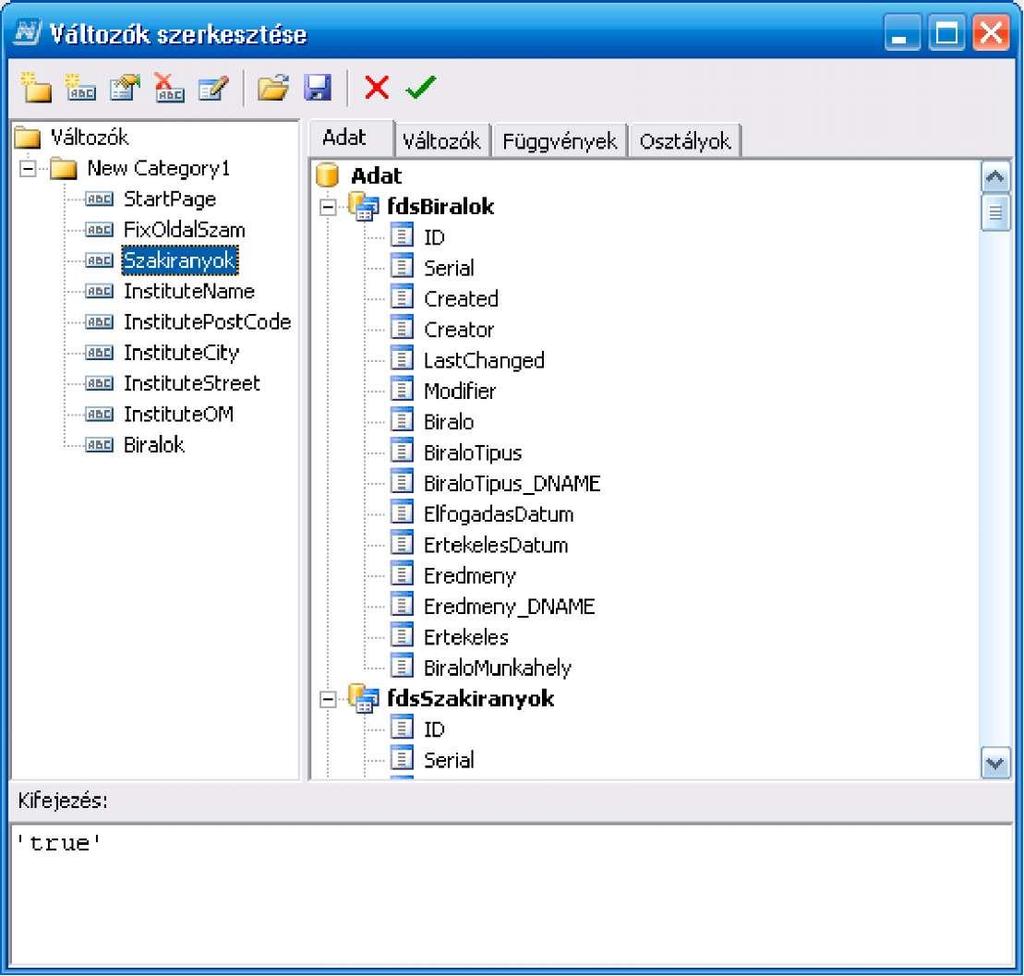Viewport: 1024px width, 976px height.
Task: Click the ABC icon beside Biralok
Action: pos(99,445)
